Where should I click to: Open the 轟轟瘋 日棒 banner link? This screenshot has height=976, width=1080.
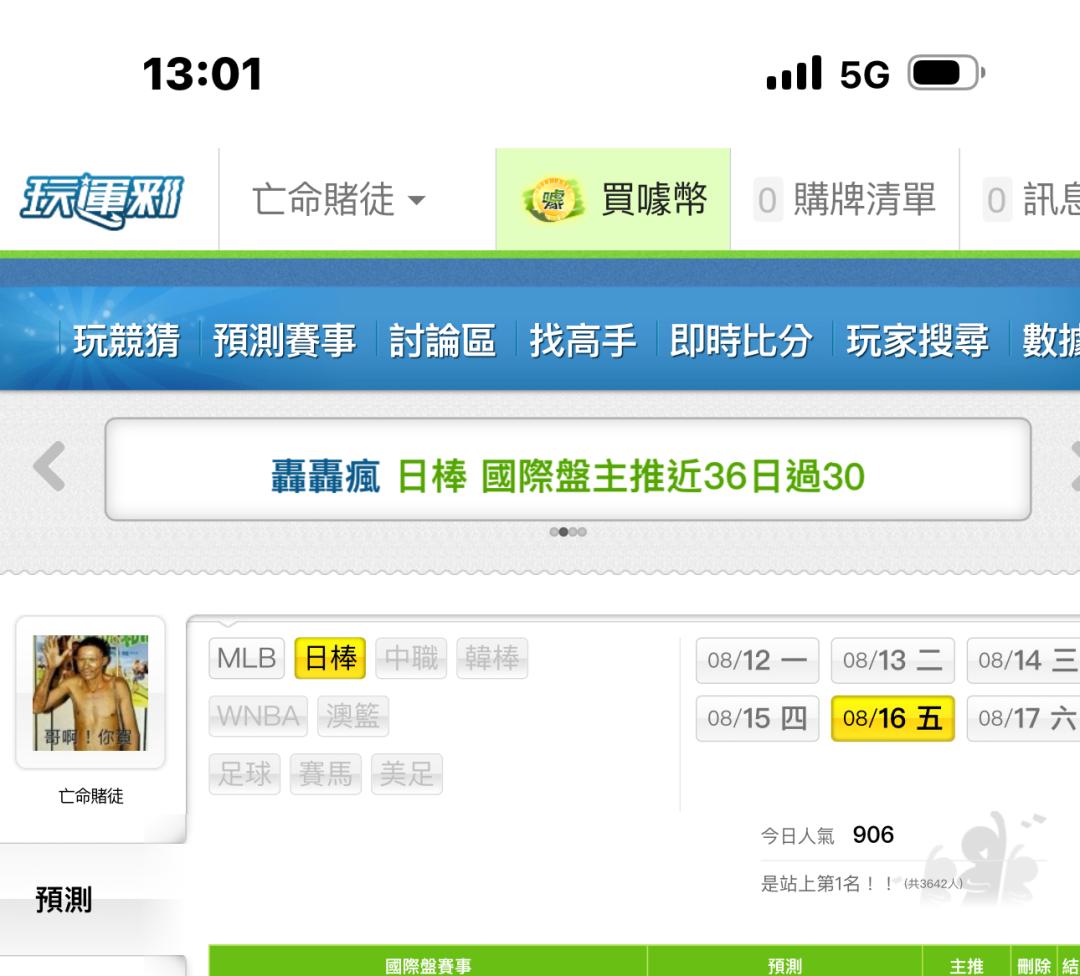568,477
